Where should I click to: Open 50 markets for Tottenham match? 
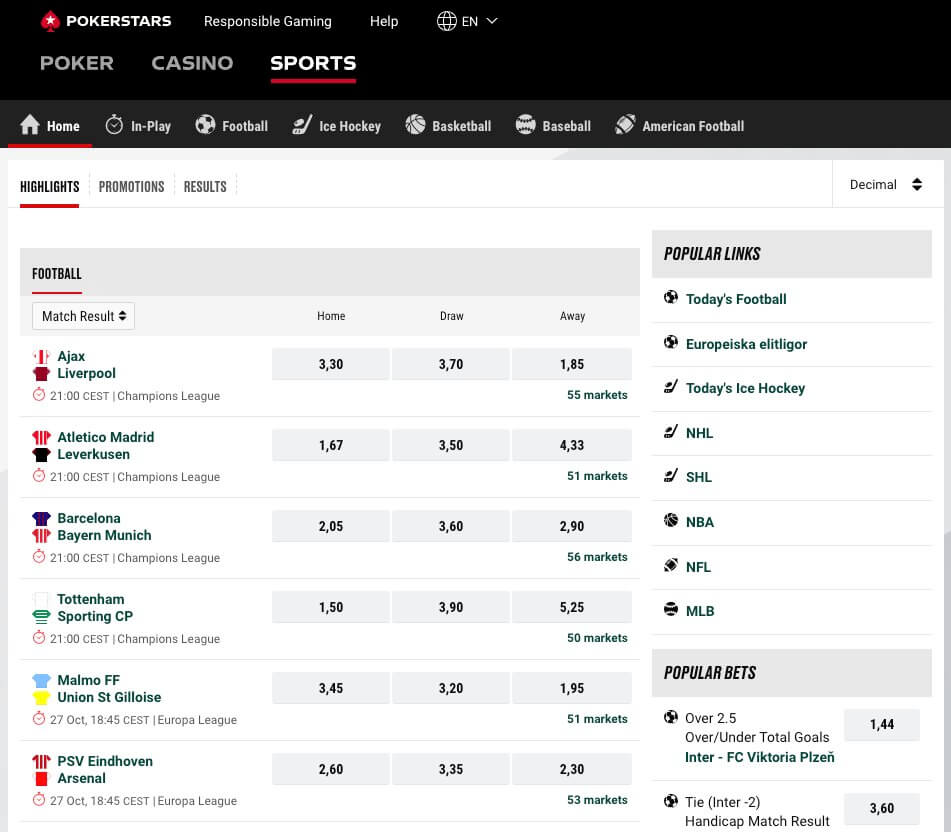coord(597,638)
